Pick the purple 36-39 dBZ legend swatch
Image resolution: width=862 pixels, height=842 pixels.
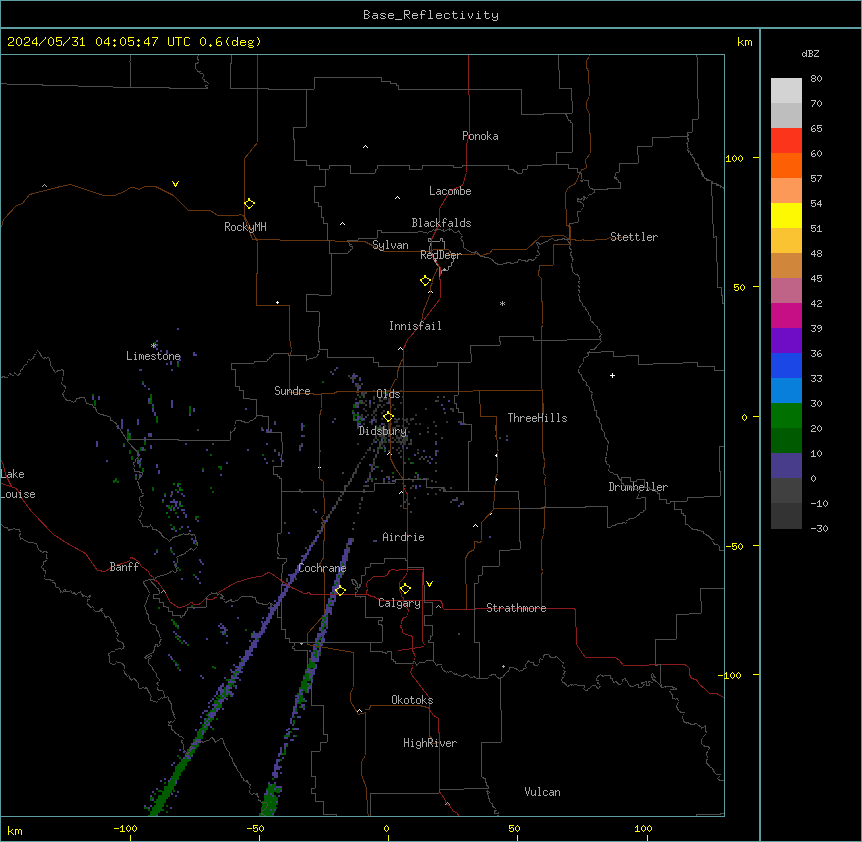pyautogui.click(x=786, y=341)
